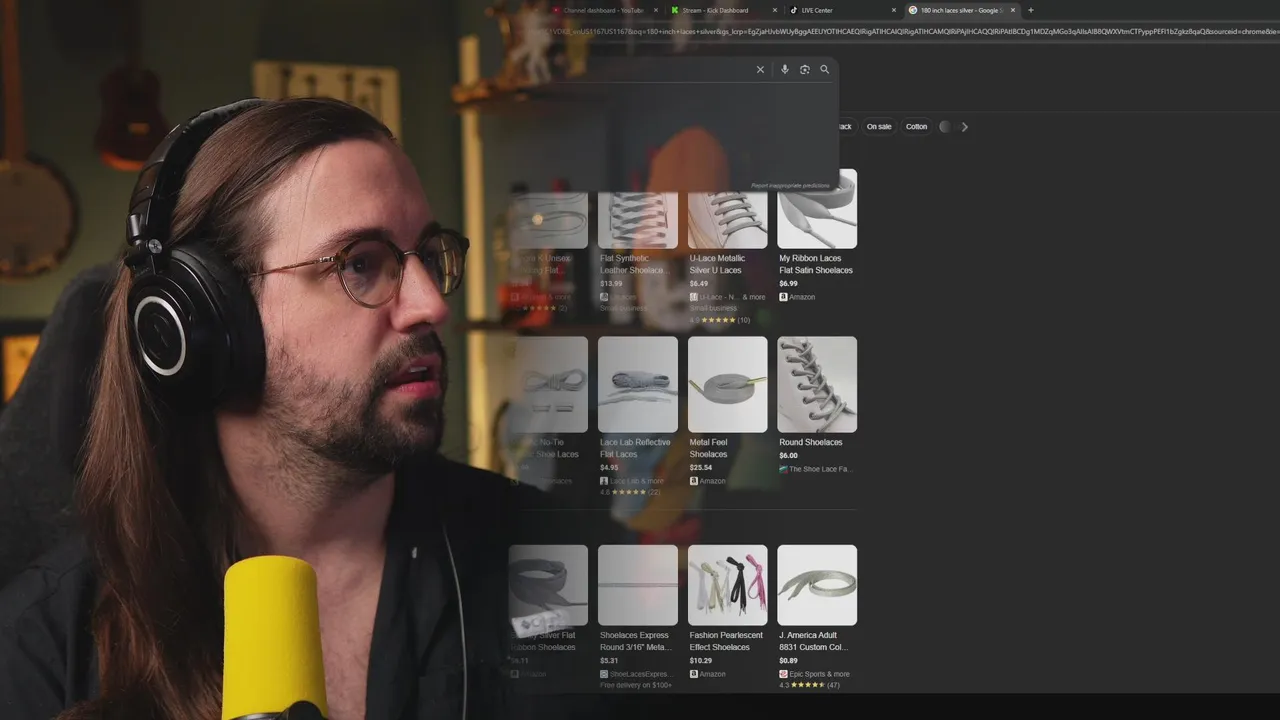
Task: Click the $13.99 price on Flat Synthetic
Action: click(610, 284)
